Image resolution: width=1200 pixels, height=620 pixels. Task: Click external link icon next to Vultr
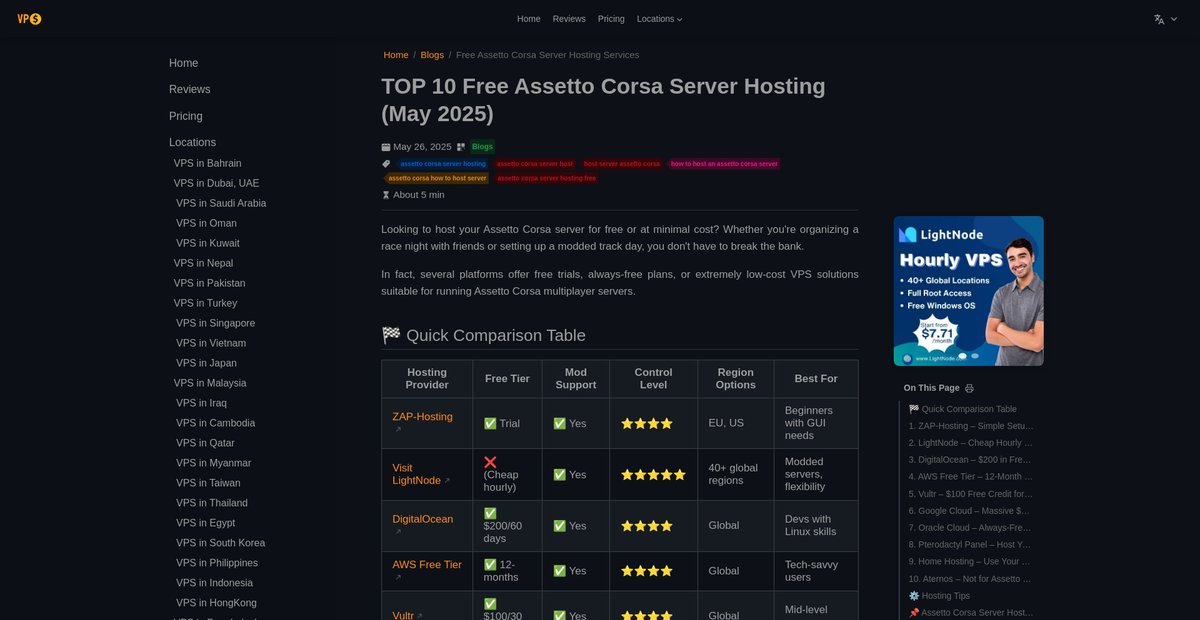pyautogui.click(x=420, y=617)
